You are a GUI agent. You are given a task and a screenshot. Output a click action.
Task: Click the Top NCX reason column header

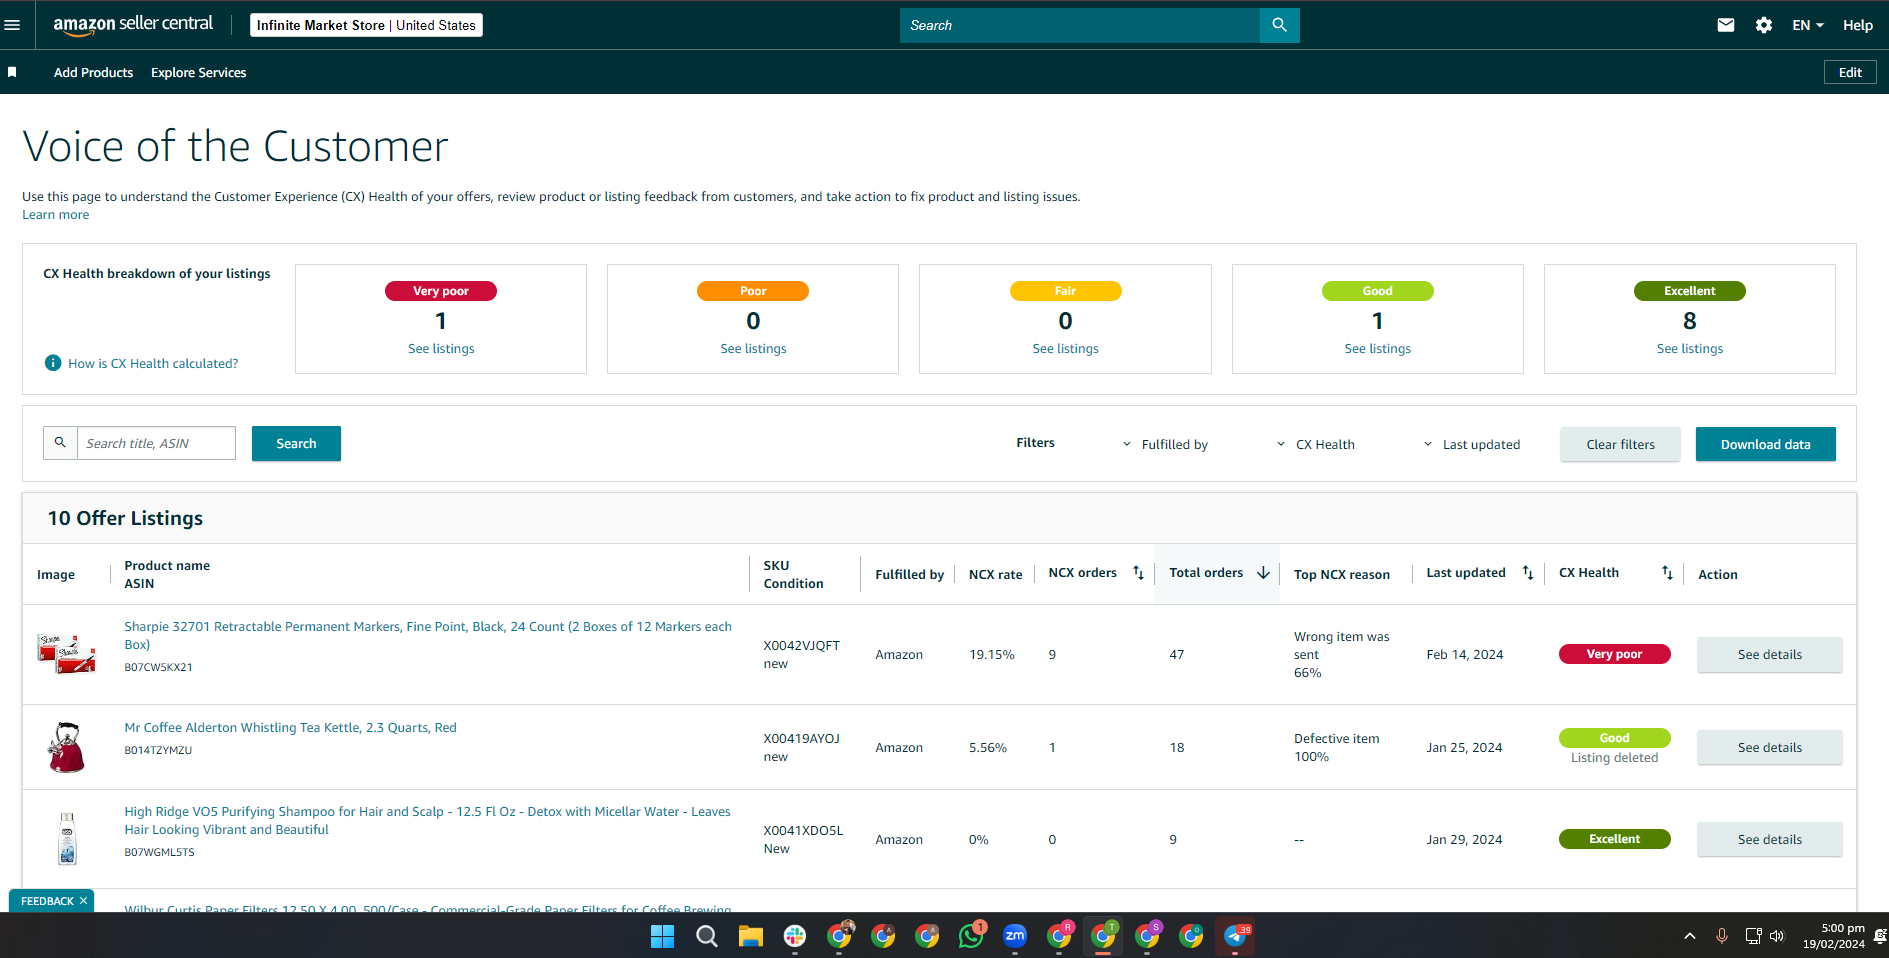point(1342,574)
